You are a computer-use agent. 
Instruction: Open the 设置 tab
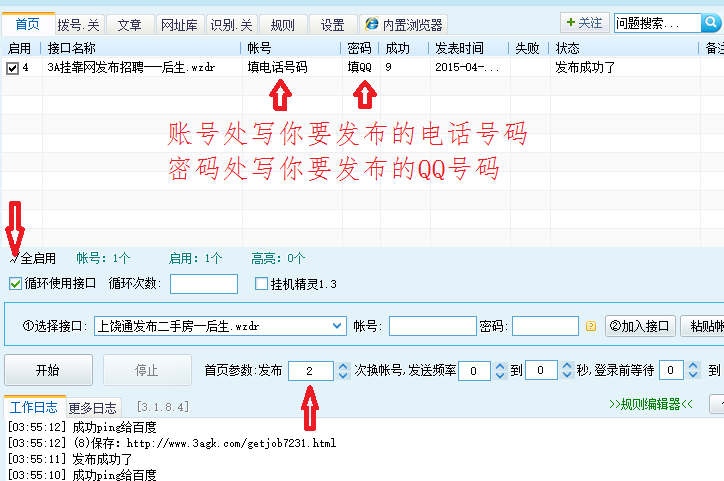(333, 25)
